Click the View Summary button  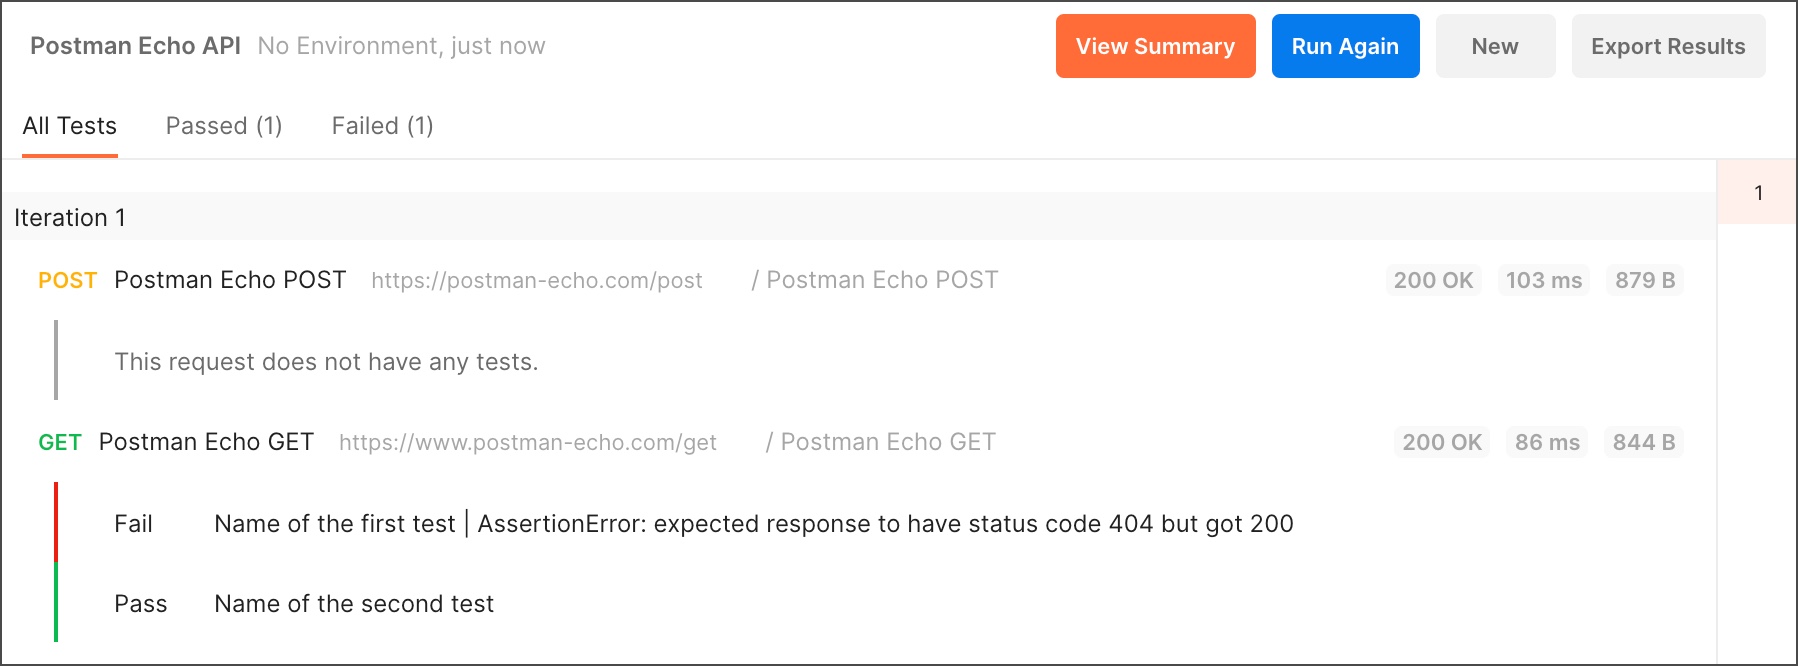tap(1155, 46)
